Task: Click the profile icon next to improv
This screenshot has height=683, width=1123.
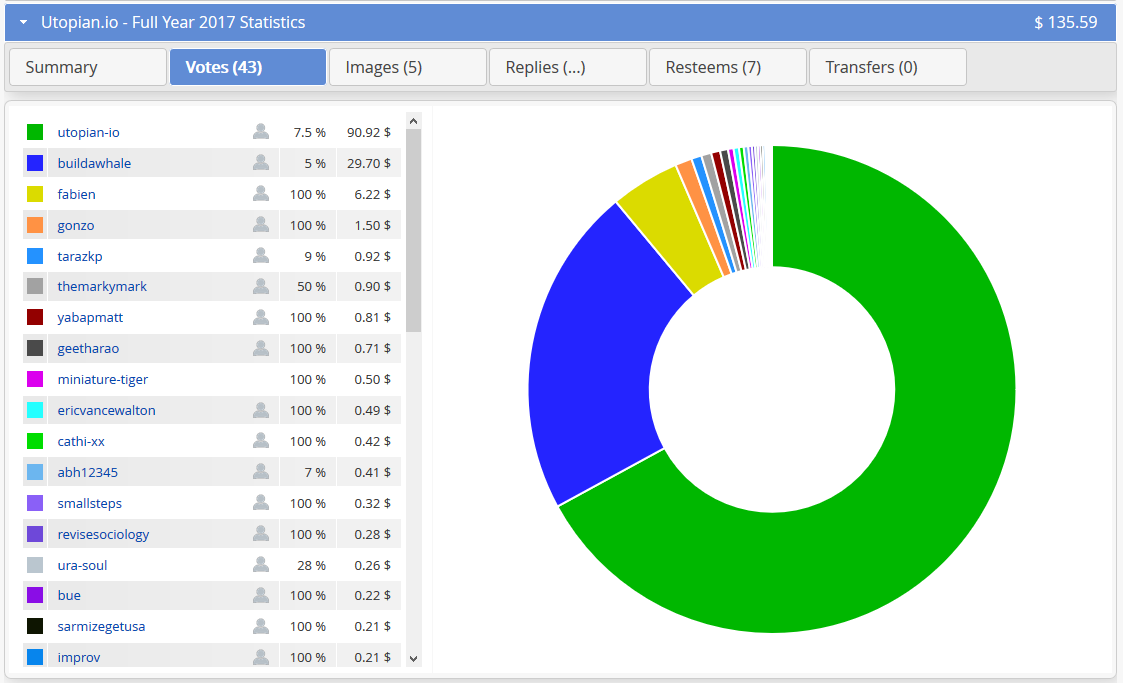Action: (x=261, y=657)
